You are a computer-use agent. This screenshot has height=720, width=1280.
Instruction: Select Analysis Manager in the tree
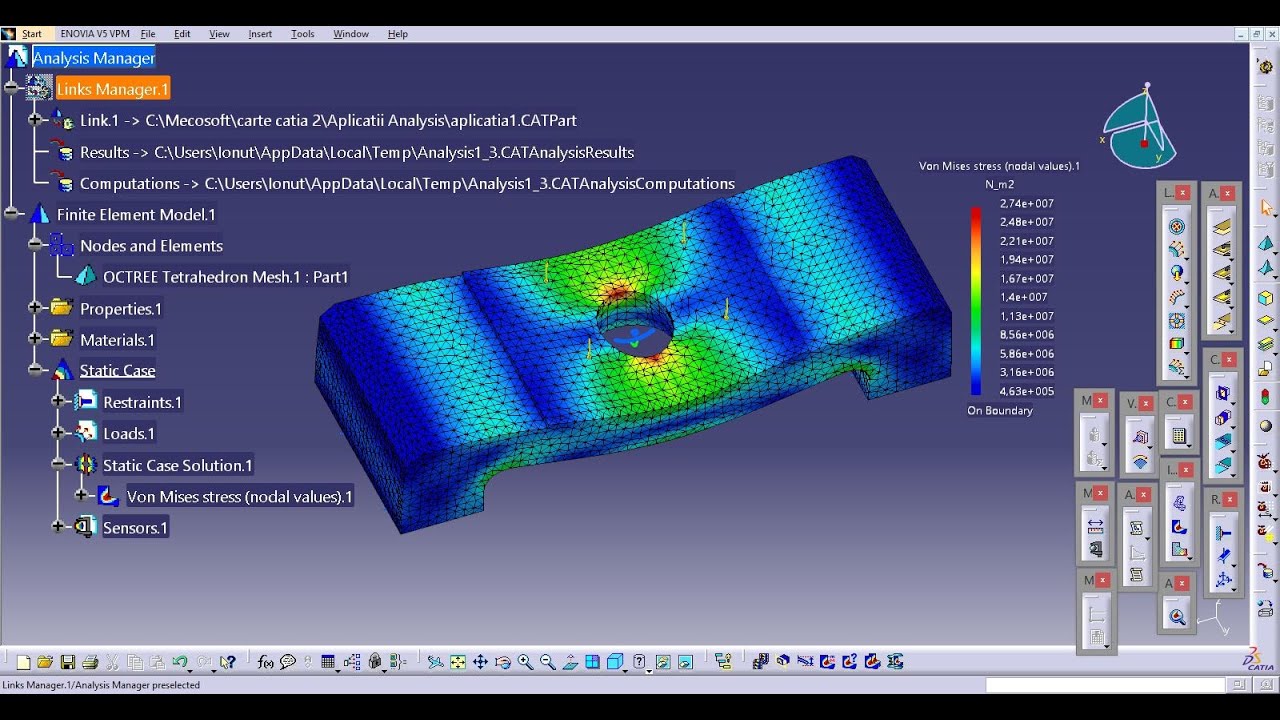[94, 58]
